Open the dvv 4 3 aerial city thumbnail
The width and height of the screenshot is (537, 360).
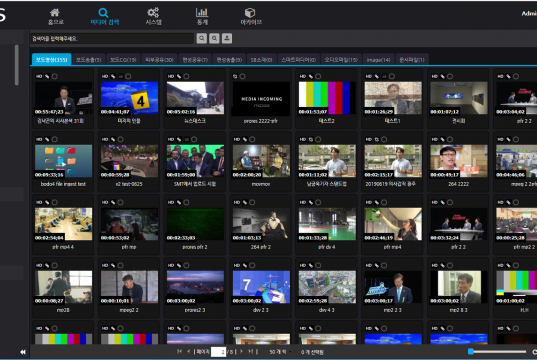point(327,287)
